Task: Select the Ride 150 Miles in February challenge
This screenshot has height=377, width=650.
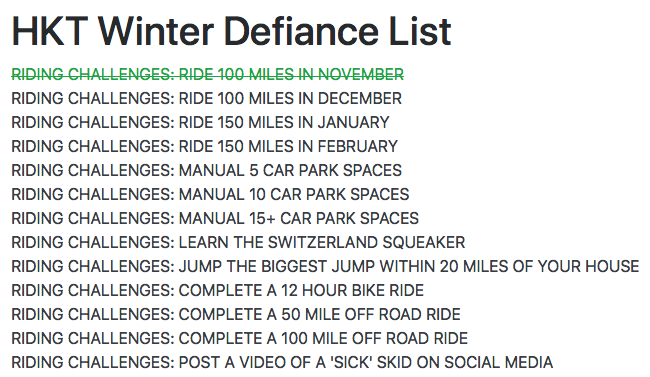Action: pos(204,147)
